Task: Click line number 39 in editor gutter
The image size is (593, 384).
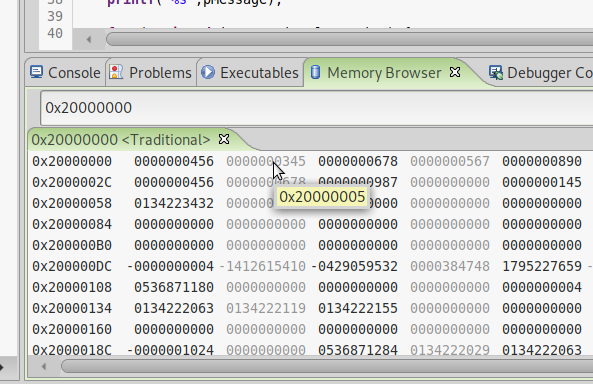Action: click(x=55, y=16)
